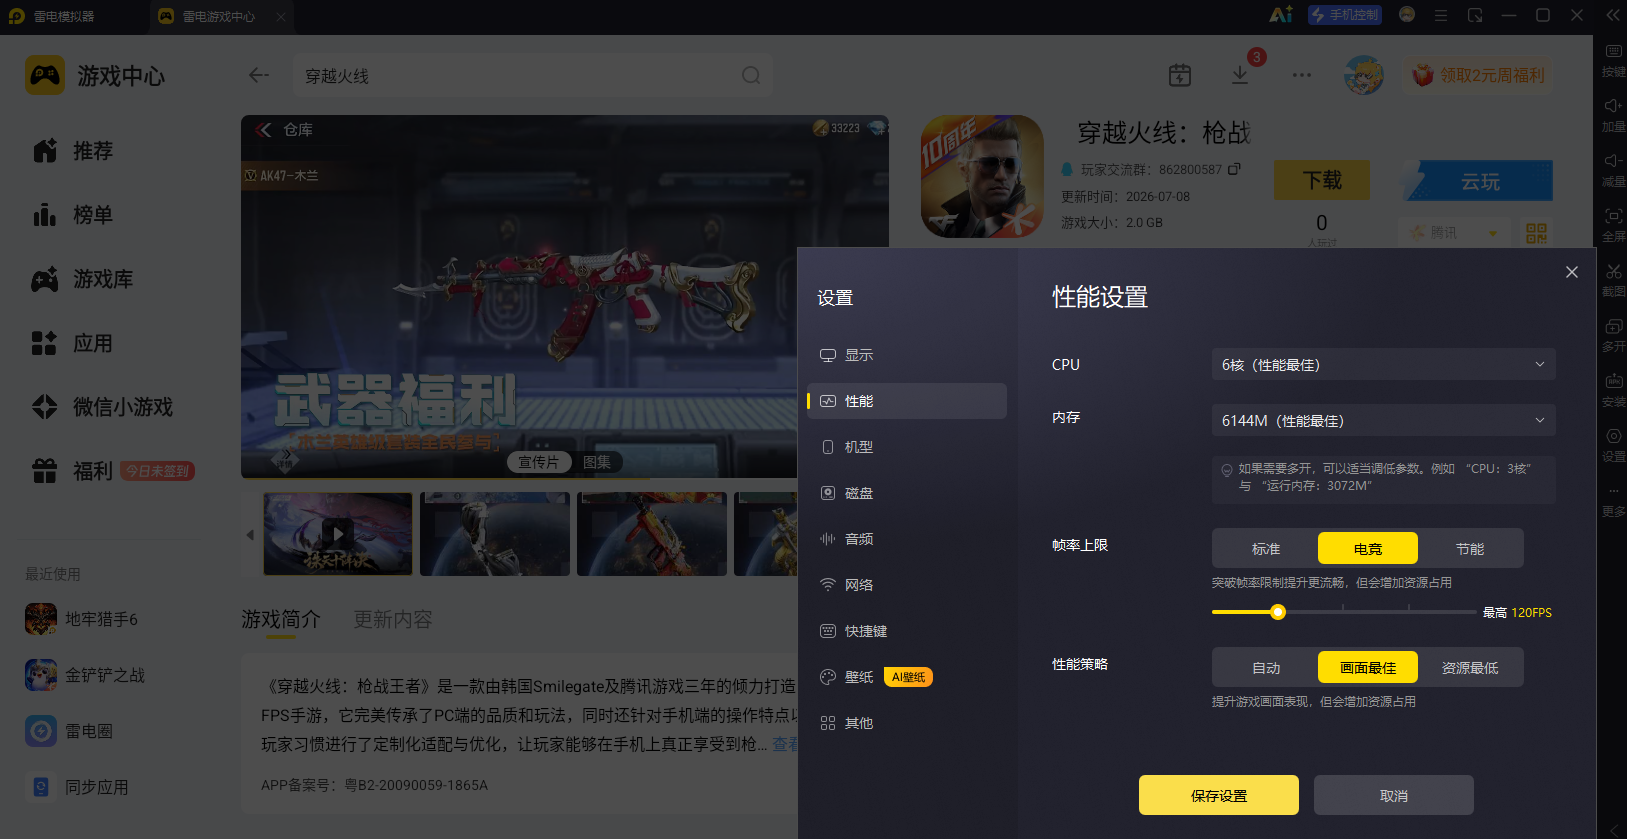1627x839 pixels.
Task: Open 按键 keymapping in right toolbar
Action: click(1613, 60)
